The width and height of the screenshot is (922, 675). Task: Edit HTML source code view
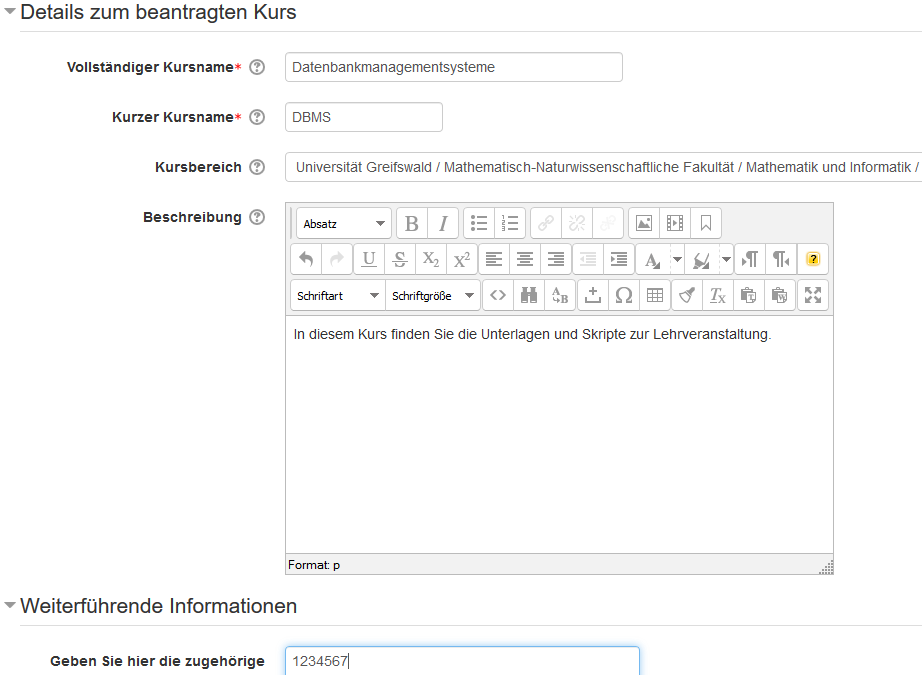[498, 295]
